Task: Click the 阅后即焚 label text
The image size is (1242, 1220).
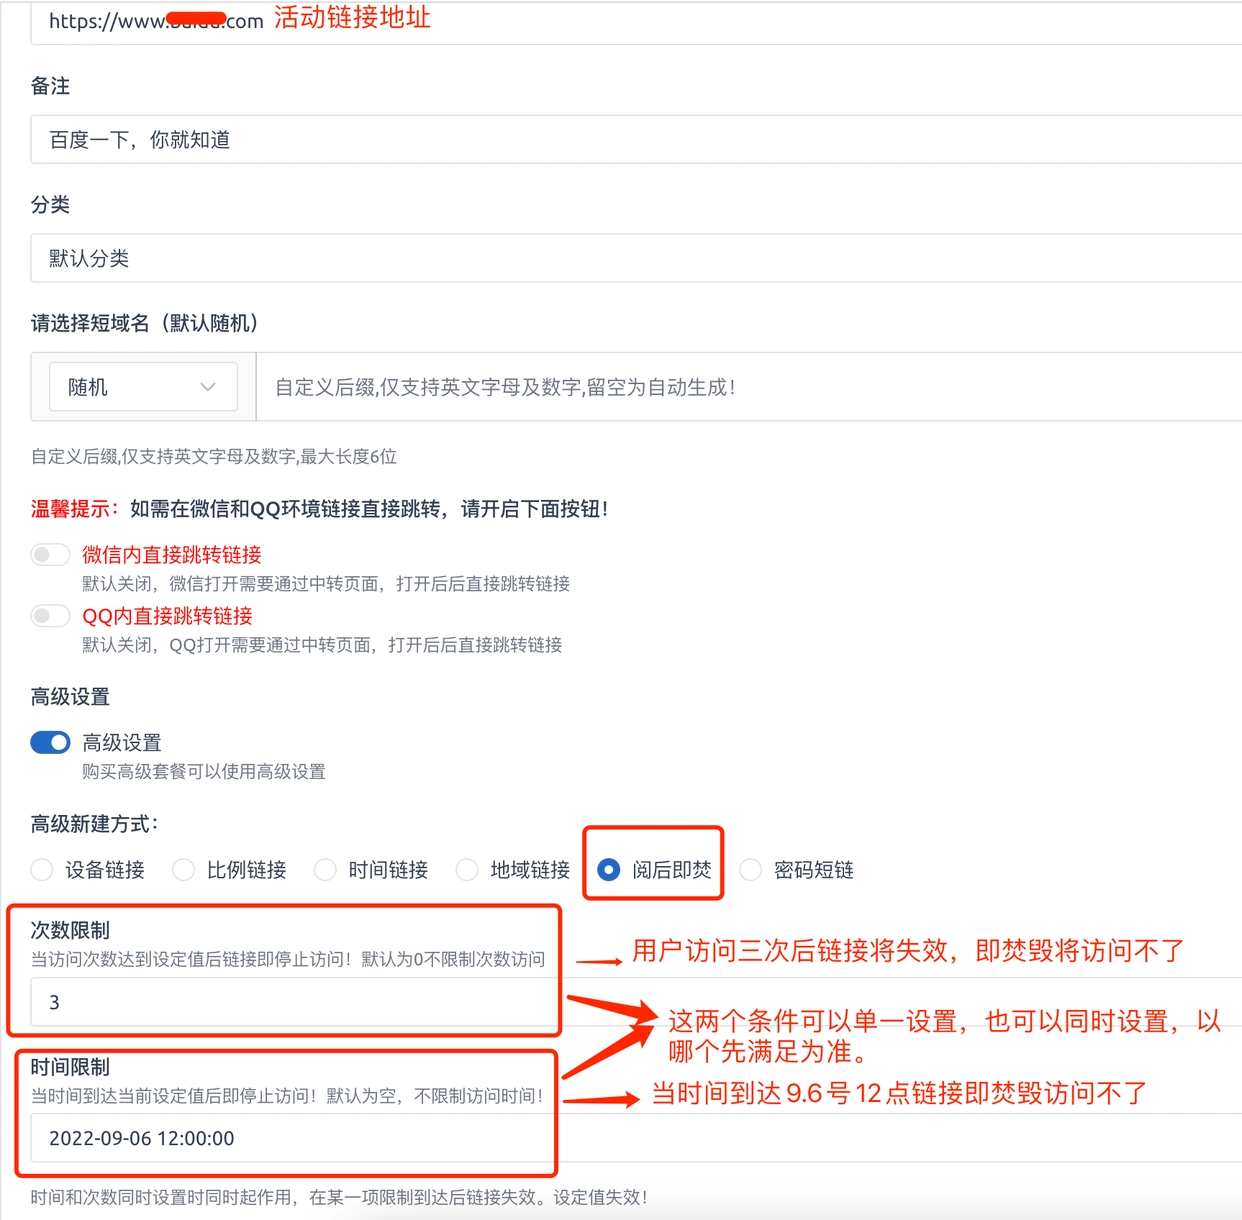Action: pyautogui.click(x=672, y=870)
